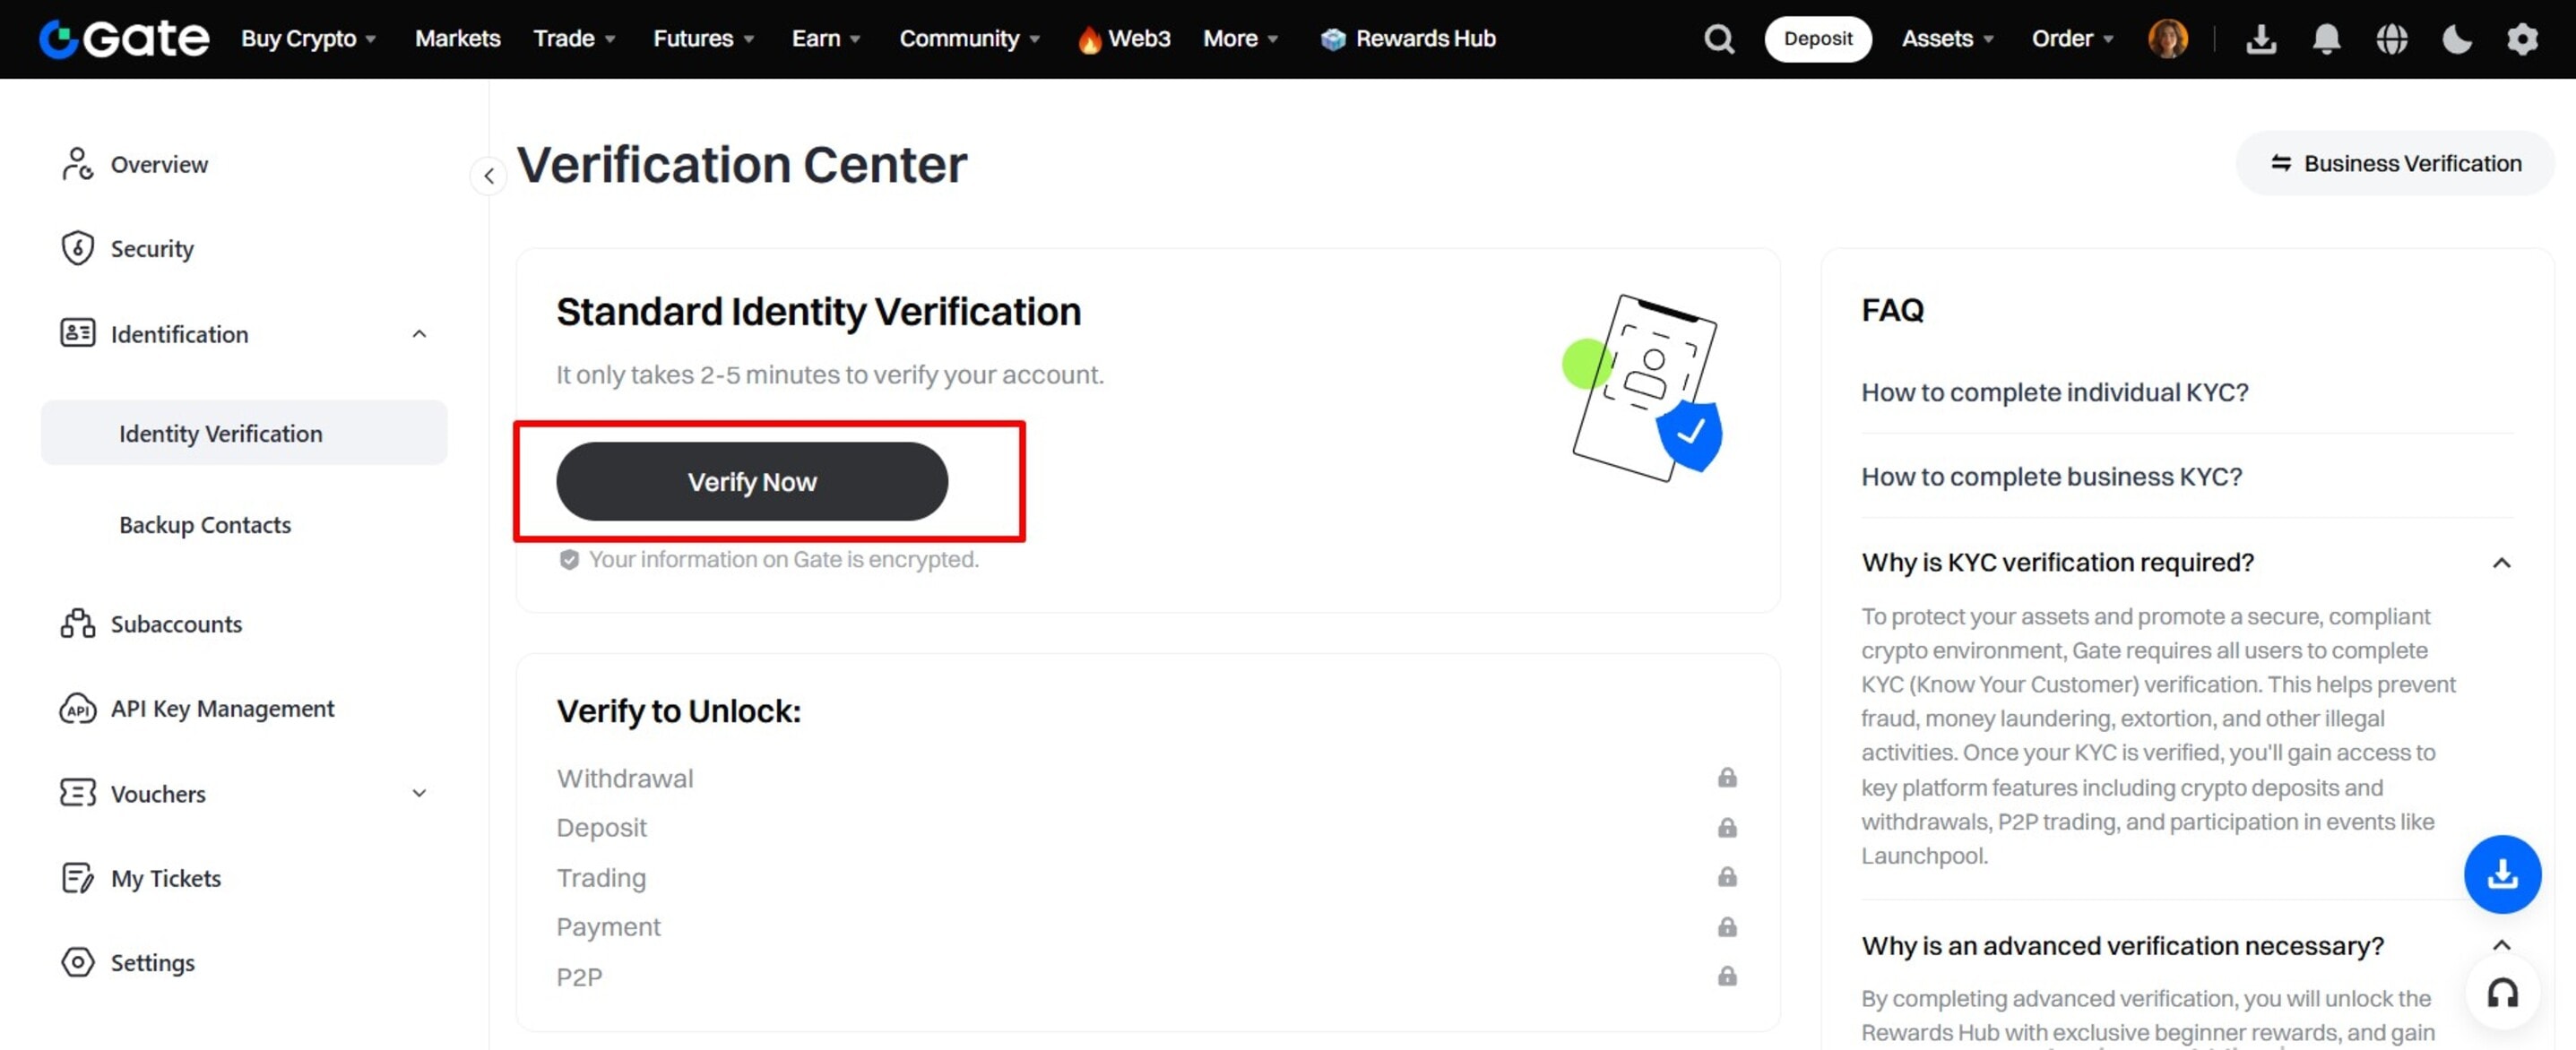Viewport: 2576px width, 1050px height.
Task: Click the blue floating download button
Action: 2502,874
